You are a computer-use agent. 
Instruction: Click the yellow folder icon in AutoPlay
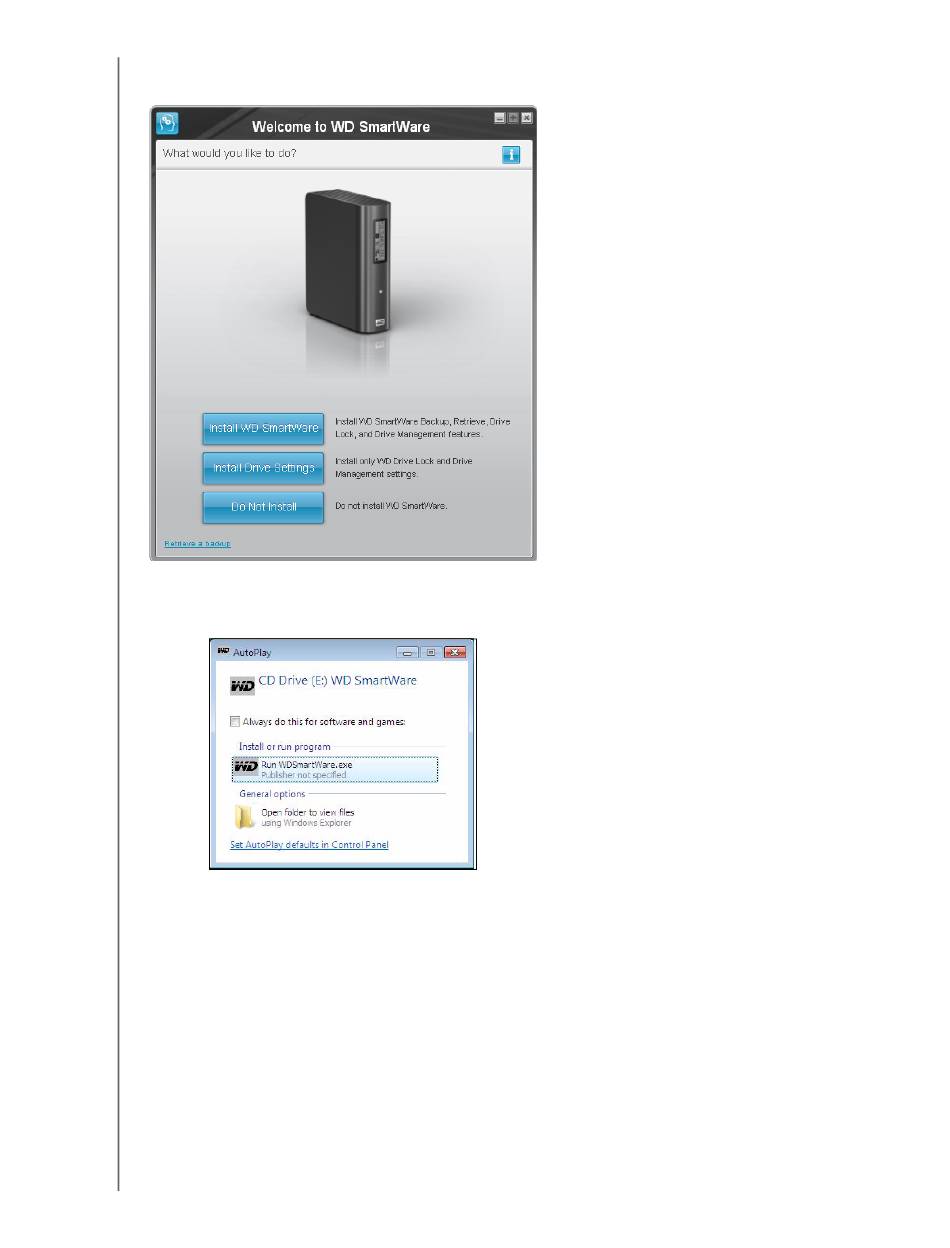[x=245, y=817]
